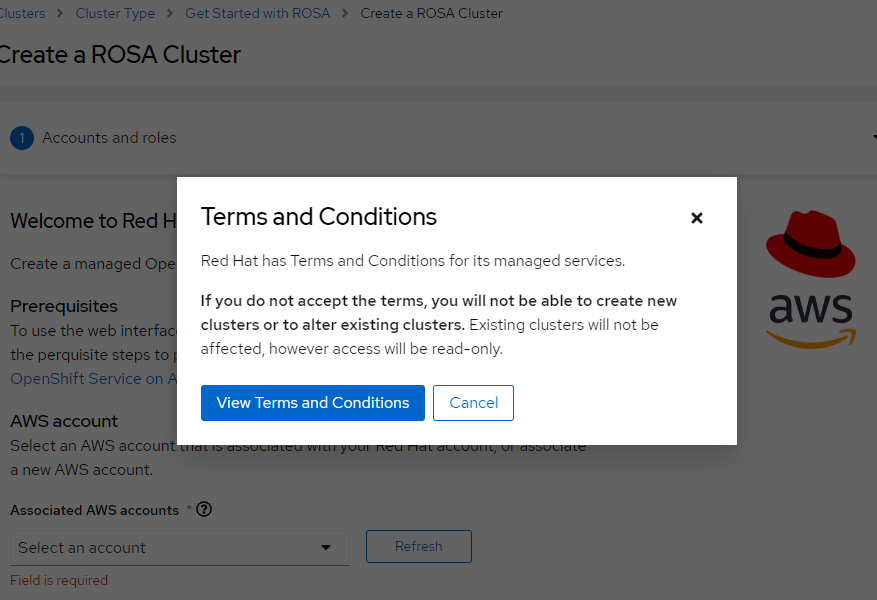Cancel the Terms and Conditions prompt

pyautogui.click(x=473, y=403)
